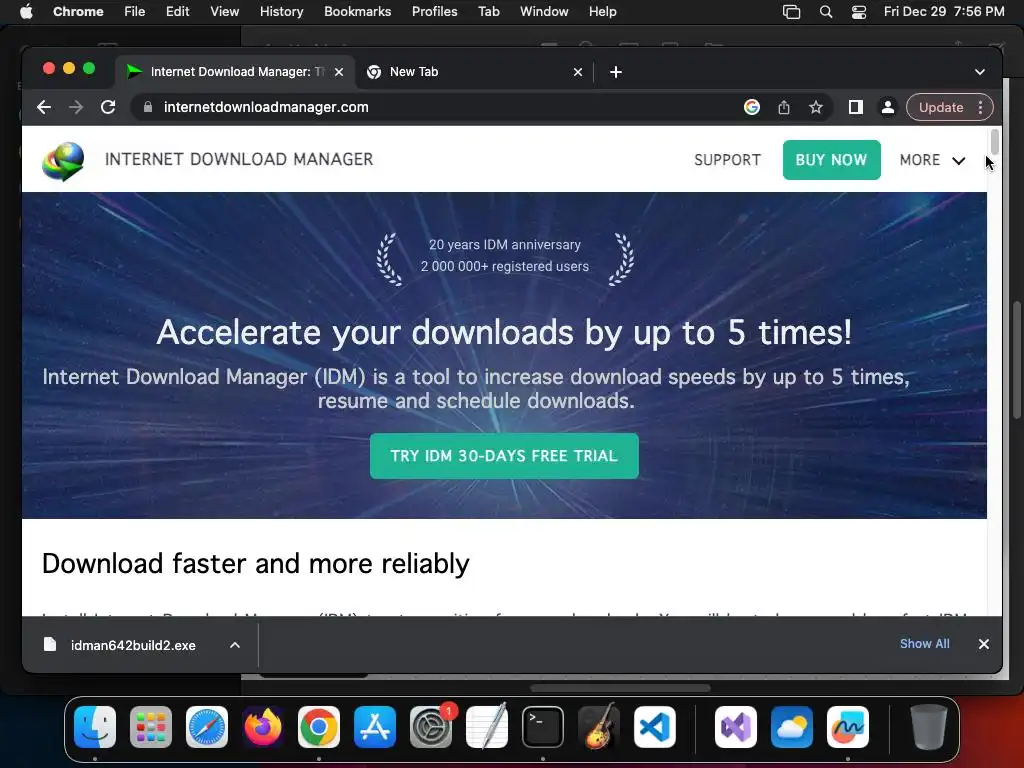This screenshot has height=768, width=1024.
Task: Click the date and time in menu bar
Action: (944, 12)
